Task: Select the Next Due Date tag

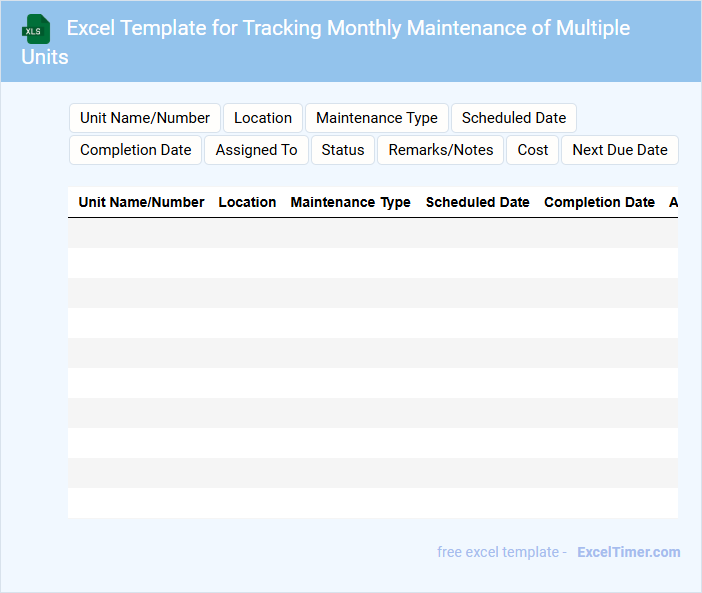Action: pos(620,150)
